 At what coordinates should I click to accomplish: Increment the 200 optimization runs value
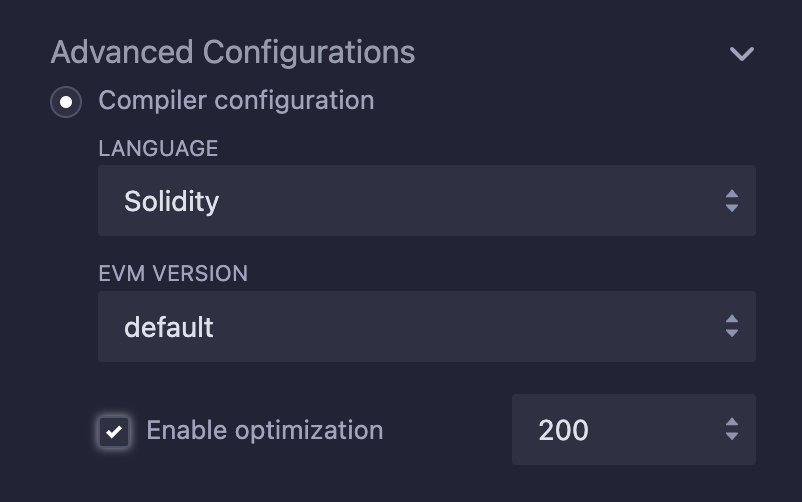coord(732,423)
